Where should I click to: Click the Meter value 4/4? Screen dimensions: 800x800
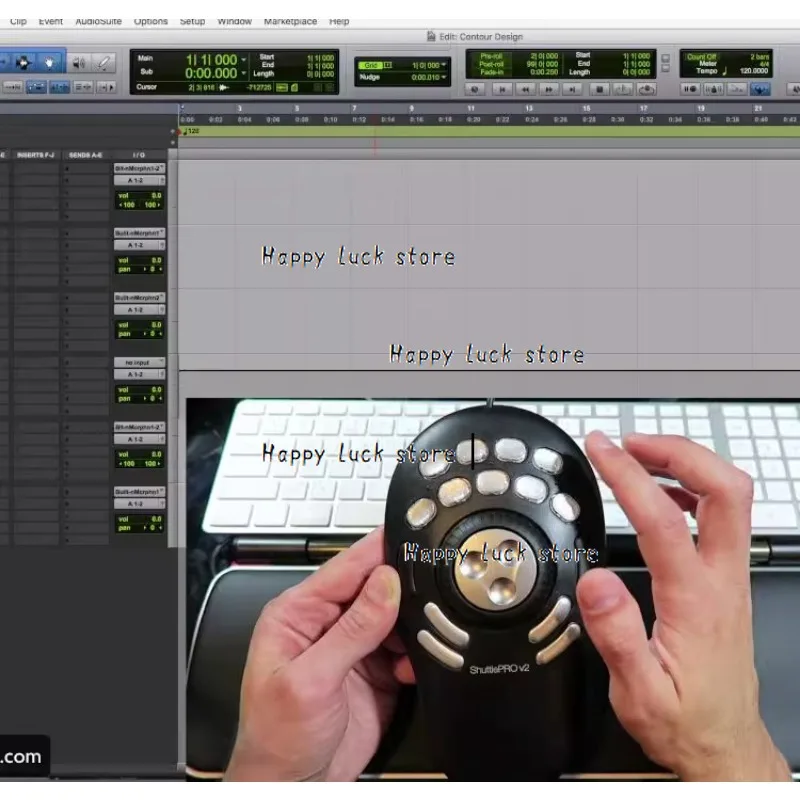click(764, 64)
